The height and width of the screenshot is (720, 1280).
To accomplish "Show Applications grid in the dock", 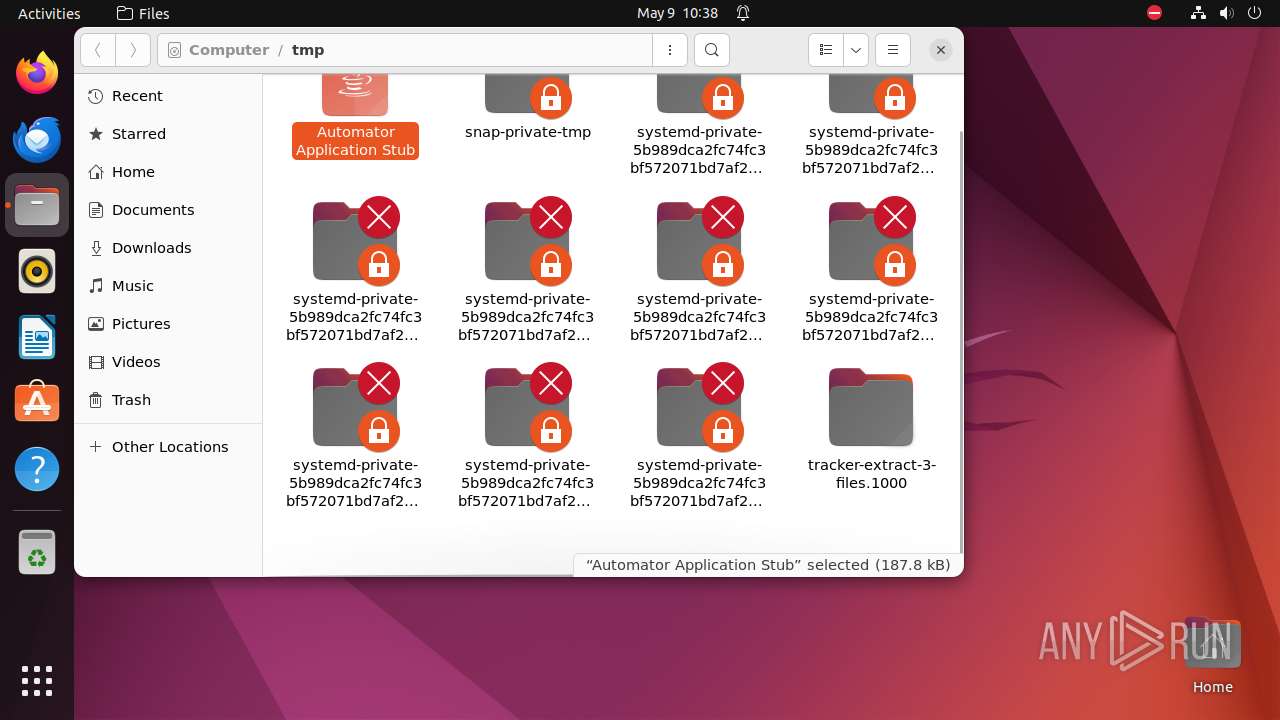I will (x=37, y=681).
